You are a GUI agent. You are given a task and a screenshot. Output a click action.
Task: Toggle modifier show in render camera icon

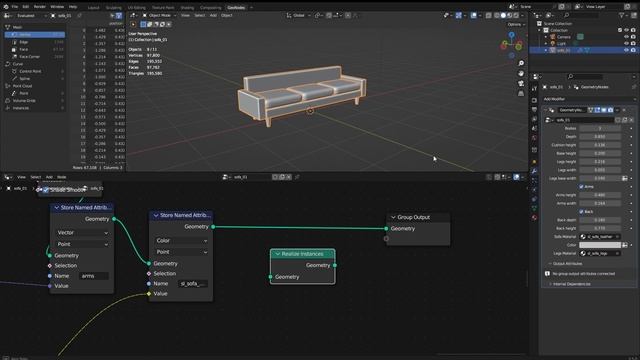tap(611, 110)
